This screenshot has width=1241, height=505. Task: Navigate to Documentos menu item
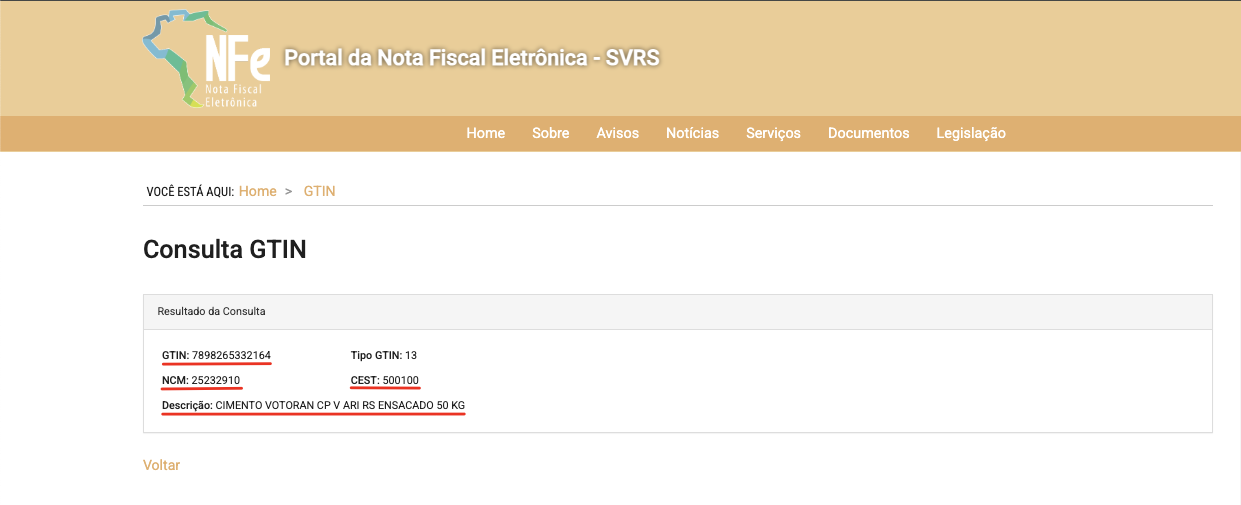pyautogui.click(x=868, y=133)
